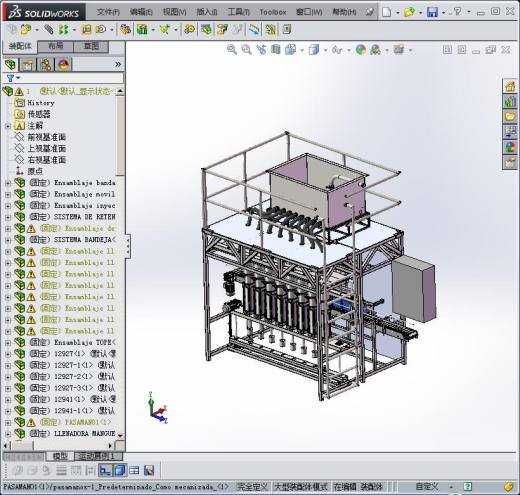The image size is (520, 495).
Task: Click the feature tree filter funnel icon
Action: 10,78
